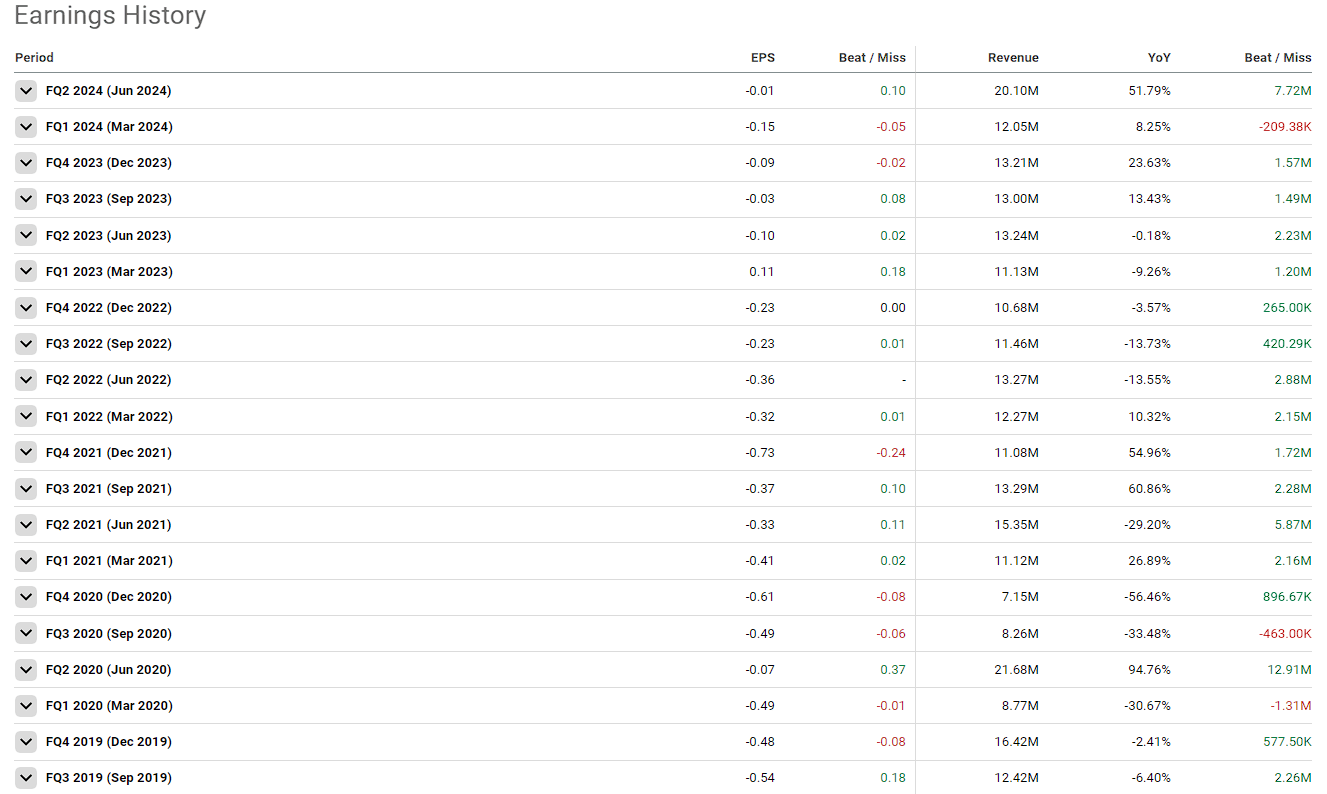Image resolution: width=1327 pixels, height=794 pixels.
Task: Show details for FQ4 2021 (Dec 2021)
Action: (26, 453)
